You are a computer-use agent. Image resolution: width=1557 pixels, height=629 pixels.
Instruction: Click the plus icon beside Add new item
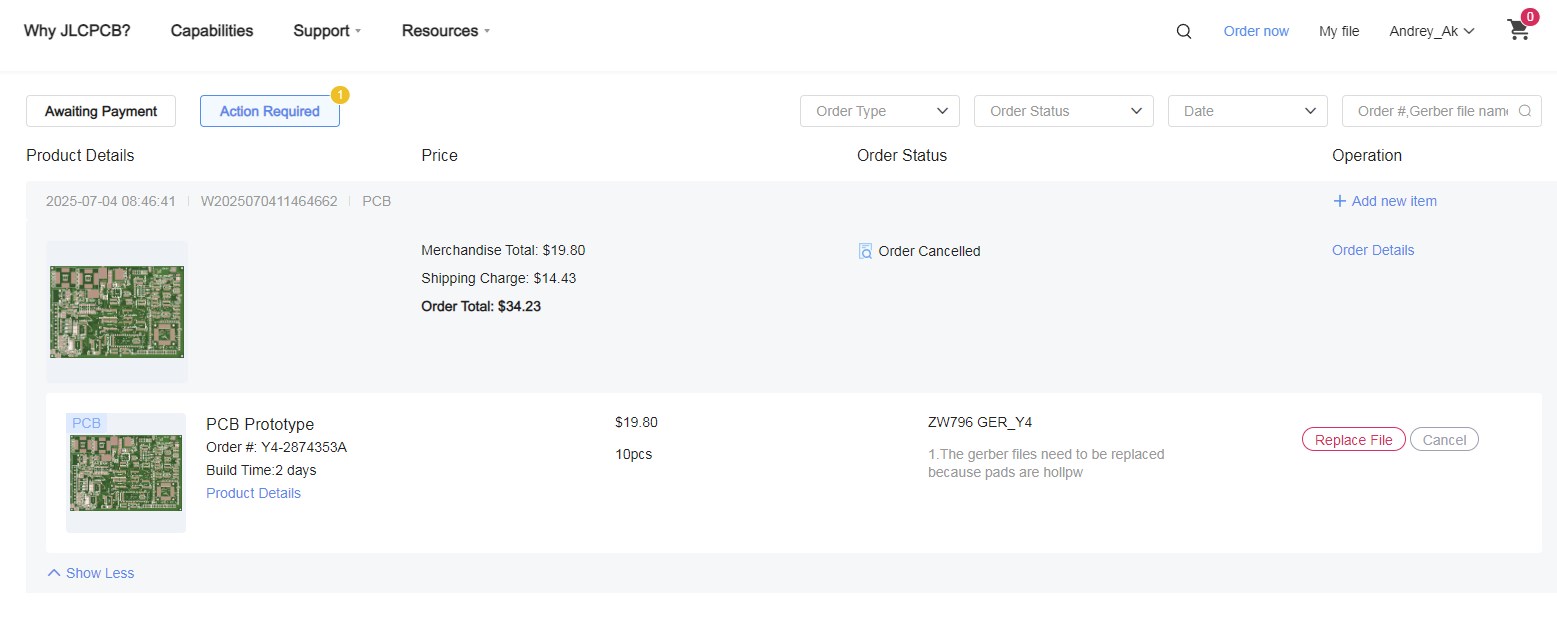(x=1340, y=201)
